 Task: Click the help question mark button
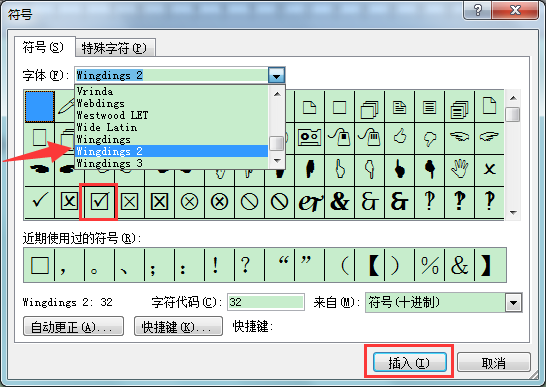pos(478,10)
